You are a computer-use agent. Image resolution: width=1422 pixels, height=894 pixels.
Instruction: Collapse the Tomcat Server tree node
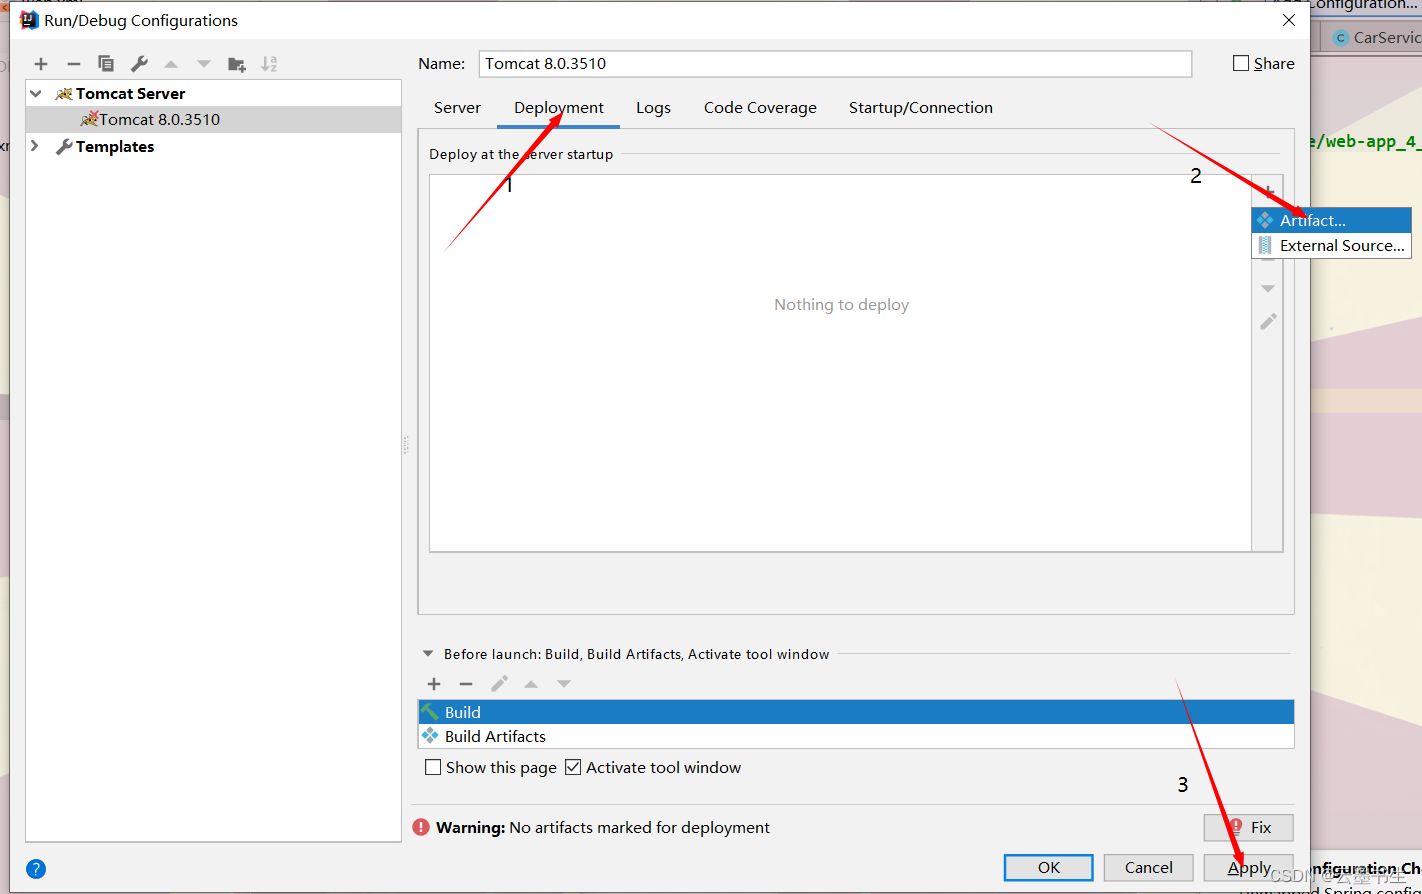(36, 93)
